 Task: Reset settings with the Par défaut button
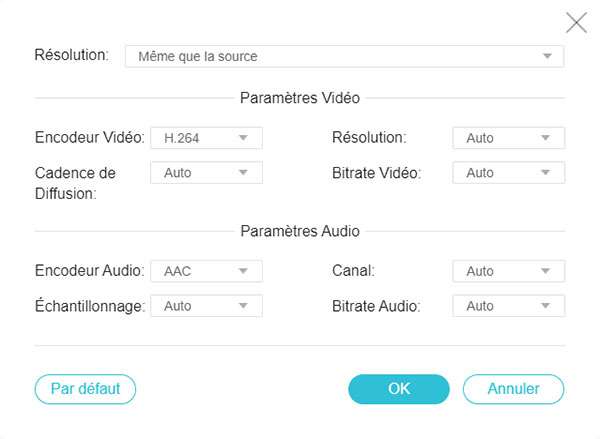coord(85,389)
